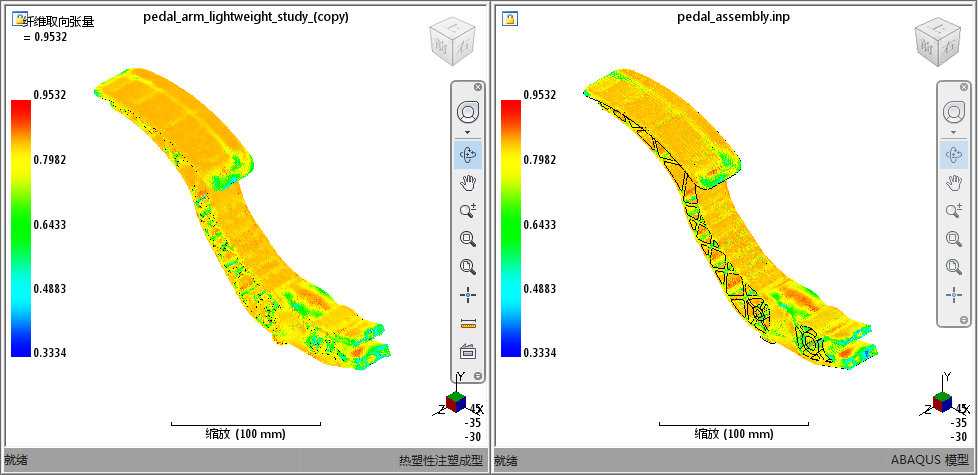Screen dimensions: 978x475
Task: Select the Pan hand tool in left viewport
Action: pyautogui.click(x=468, y=183)
